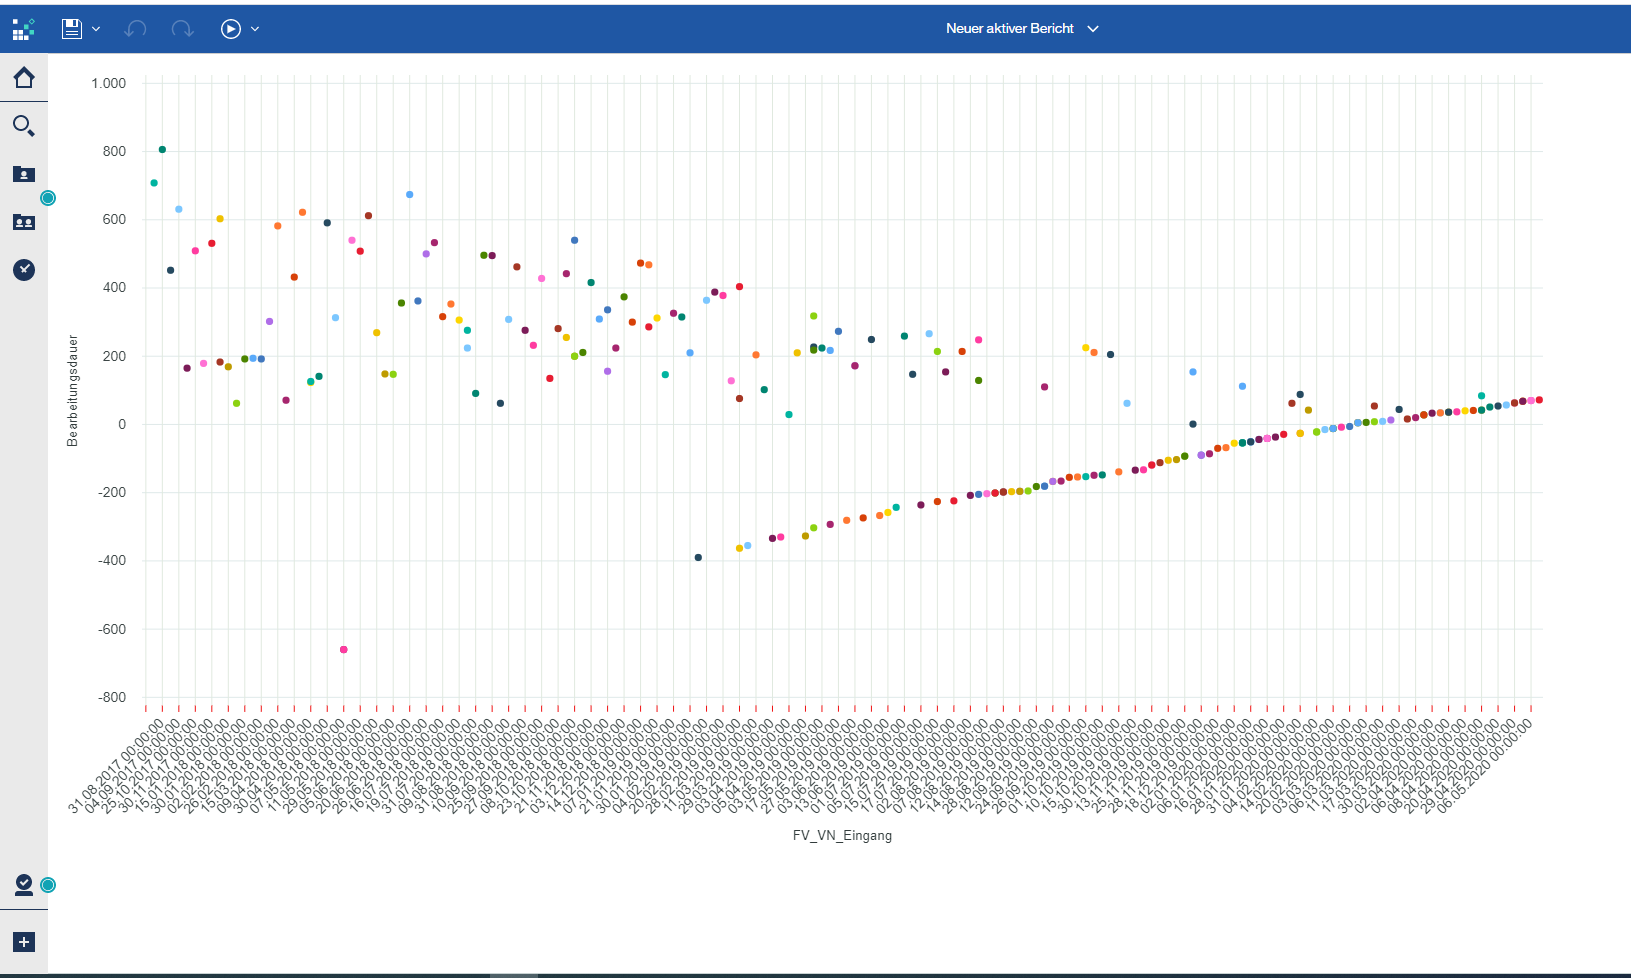Open the save options dropdown arrow
Image resolution: width=1631 pixels, height=978 pixels.
click(x=96, y=29)
